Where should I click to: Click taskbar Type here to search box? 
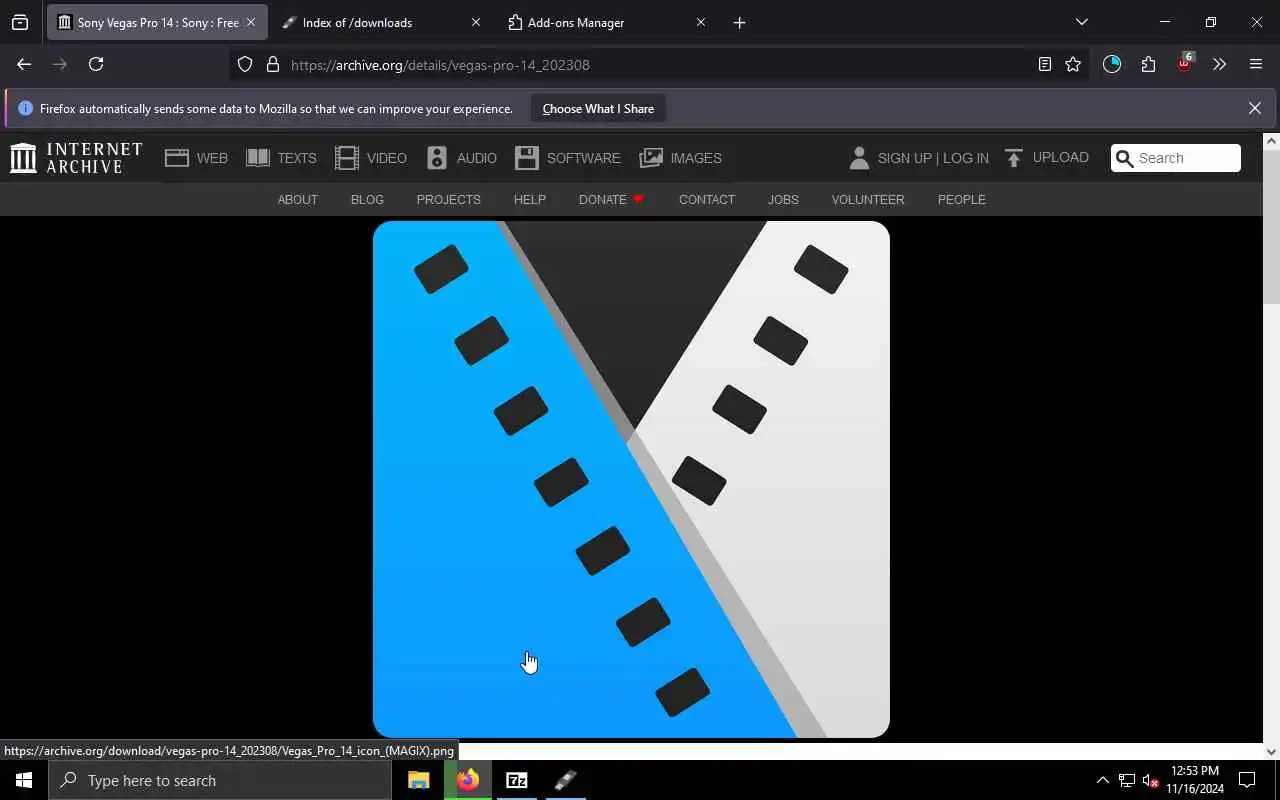pyautogui.click(x=220, y=780)
